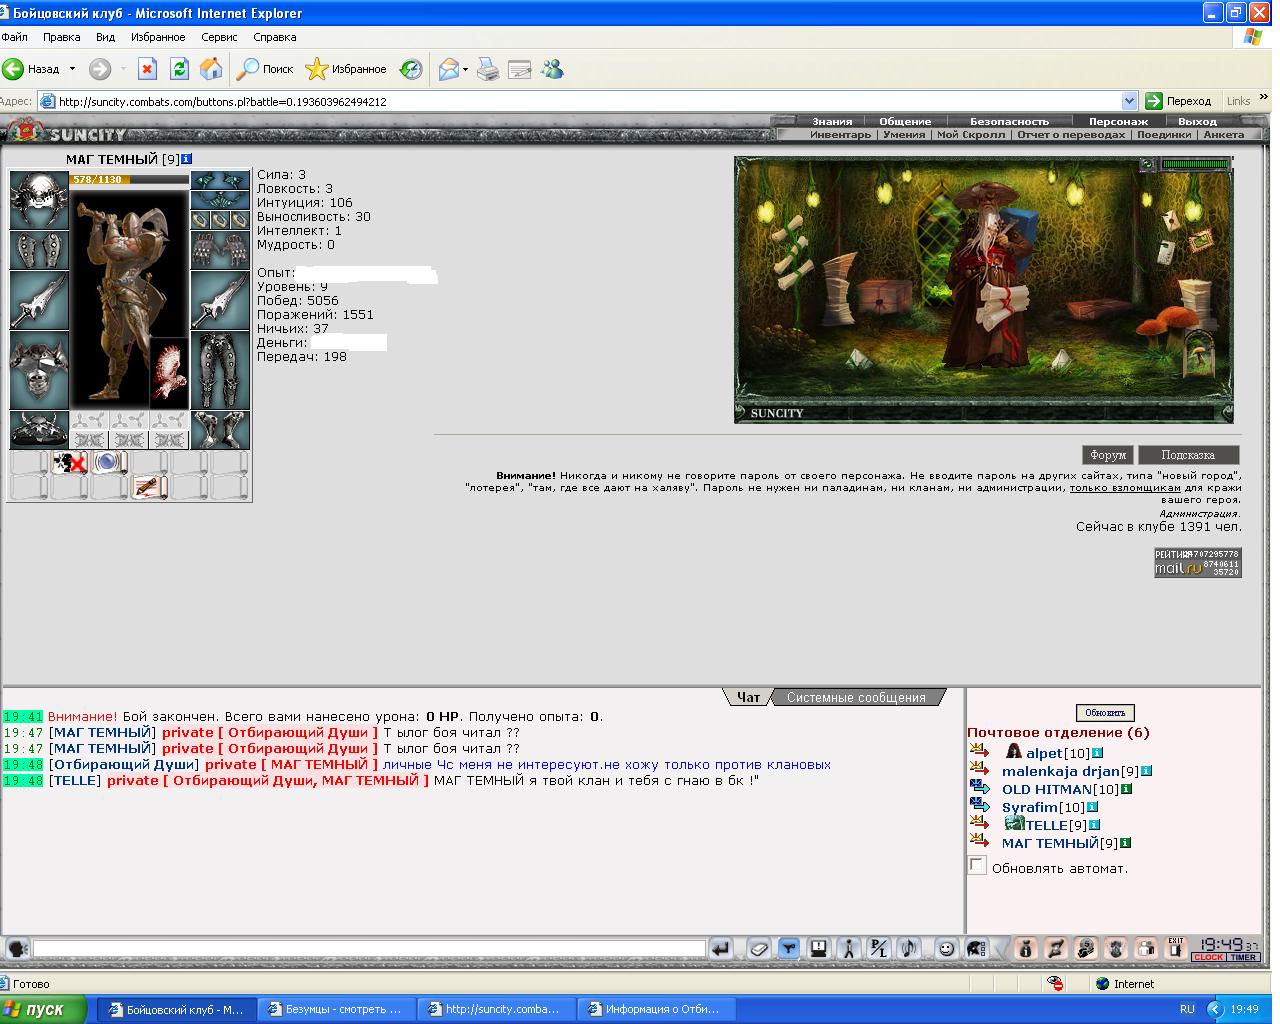1280x1024 pixels.
Task: Click the equipped skull helmet item slot
Action: [39, 200]
